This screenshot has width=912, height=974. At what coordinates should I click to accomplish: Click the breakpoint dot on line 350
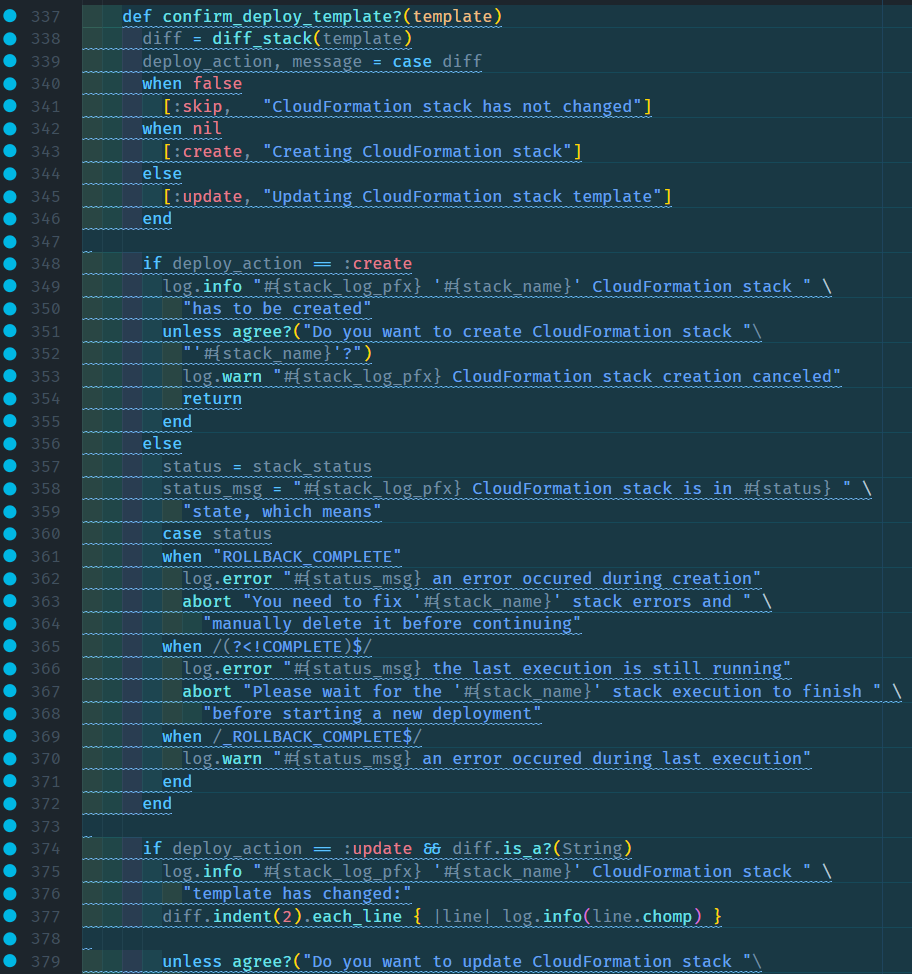tap(10, 308)
